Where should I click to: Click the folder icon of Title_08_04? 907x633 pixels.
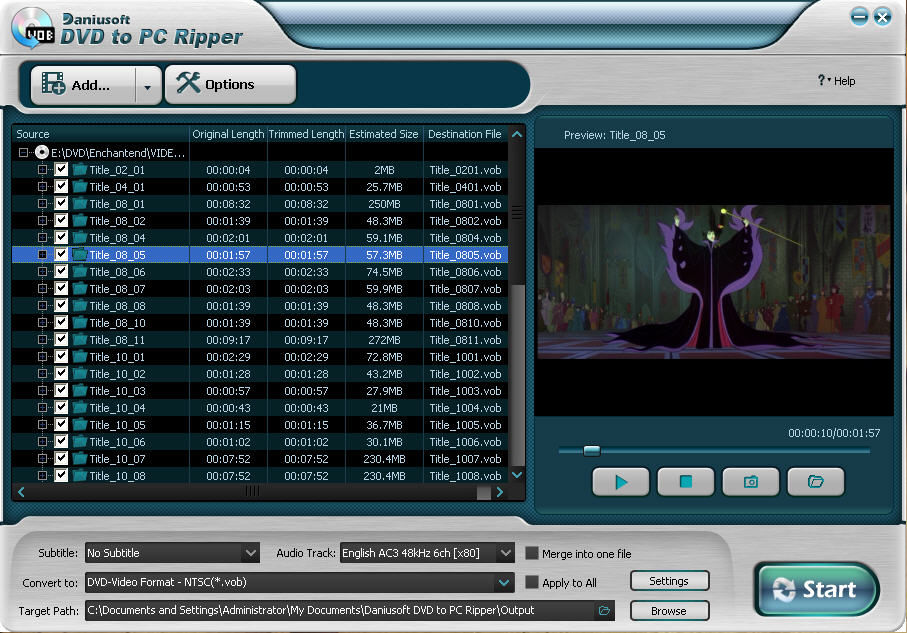point(80,237)
